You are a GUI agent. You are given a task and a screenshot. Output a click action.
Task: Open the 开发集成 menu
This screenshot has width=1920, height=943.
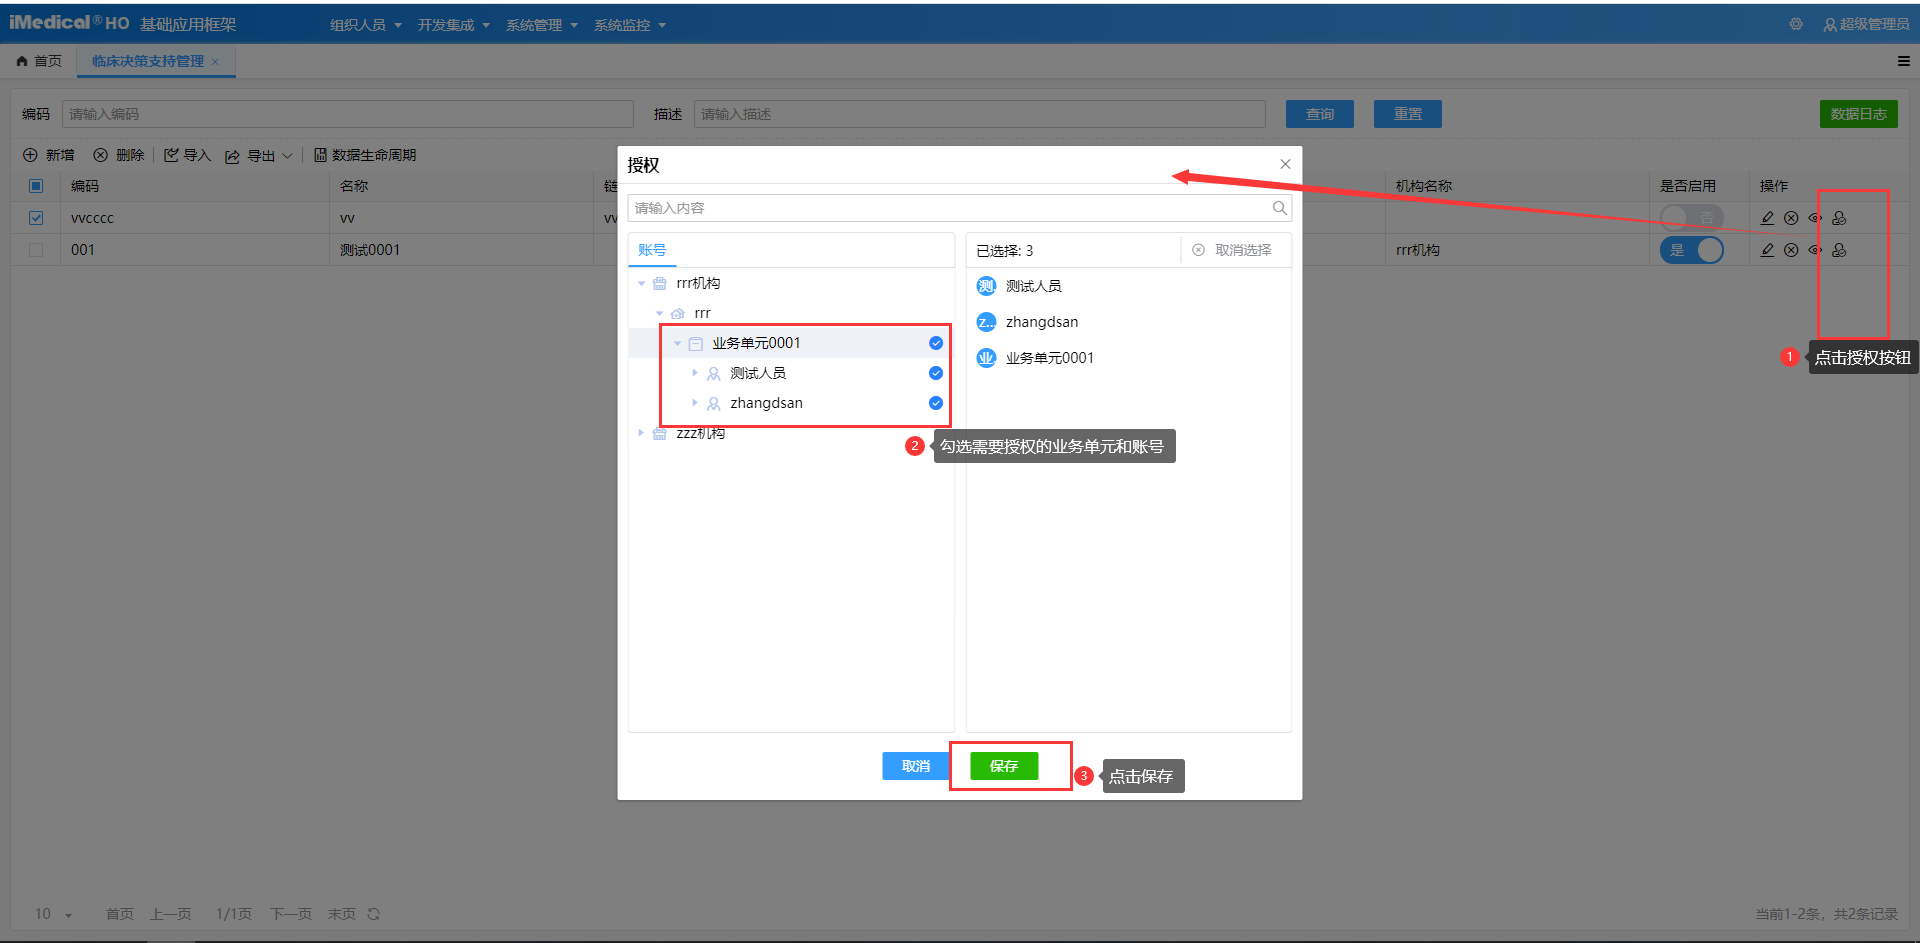454,25
